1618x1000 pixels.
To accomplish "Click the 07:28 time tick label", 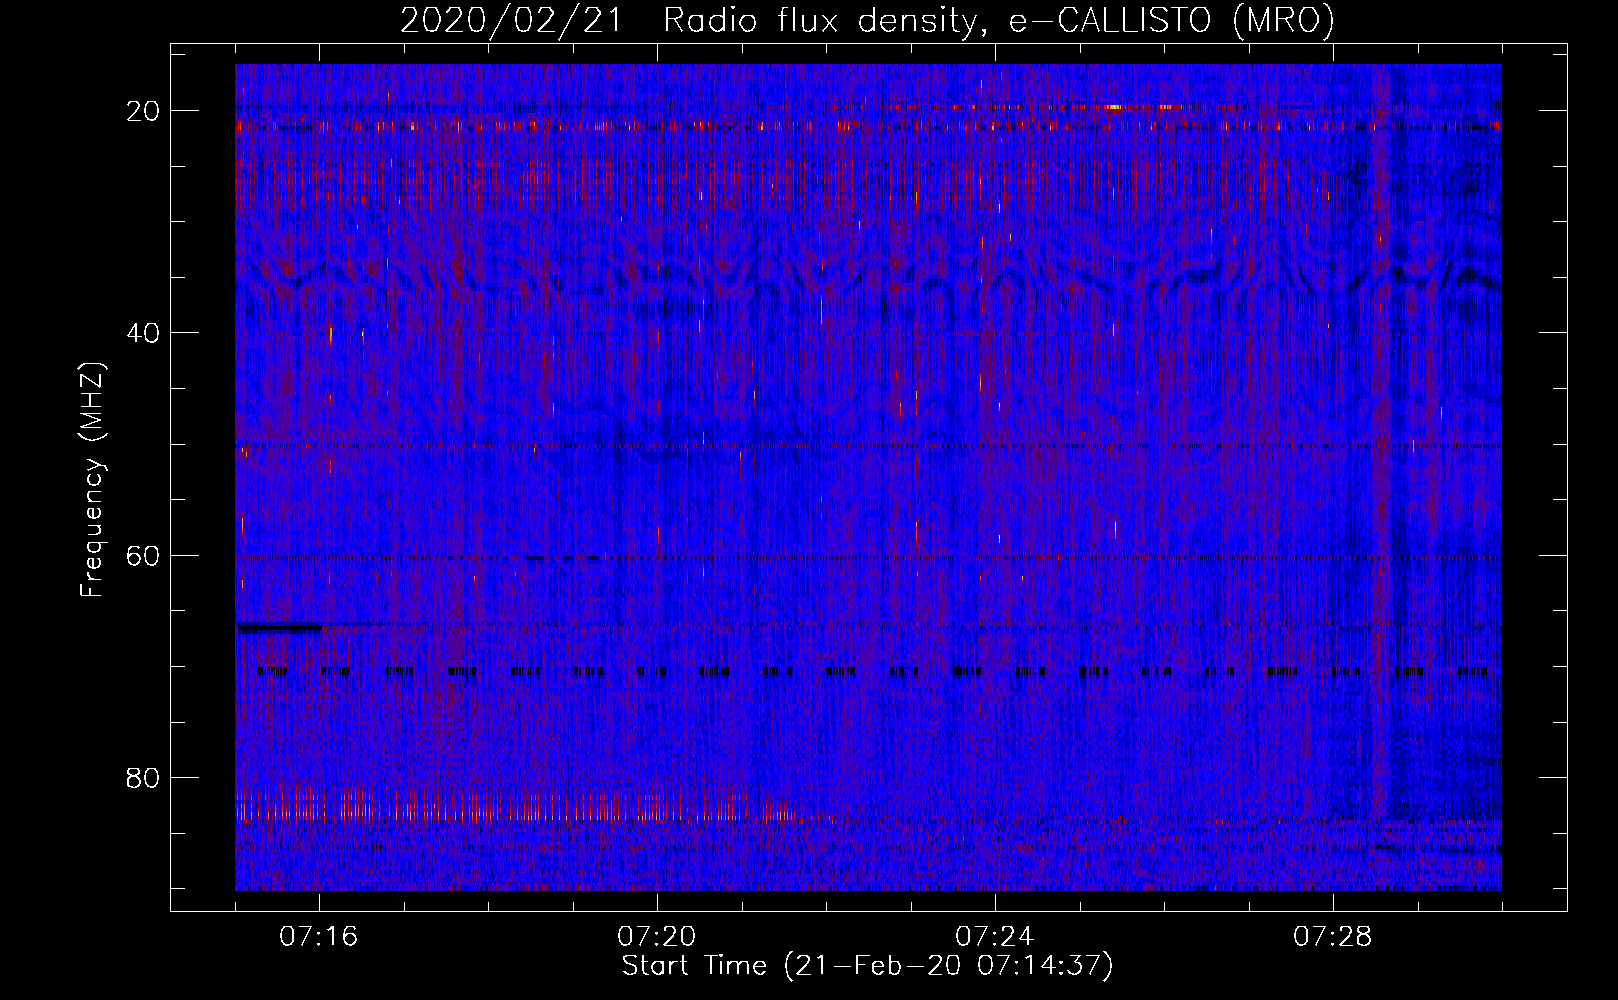I will pyautogui.click(x=1333, y=937).
